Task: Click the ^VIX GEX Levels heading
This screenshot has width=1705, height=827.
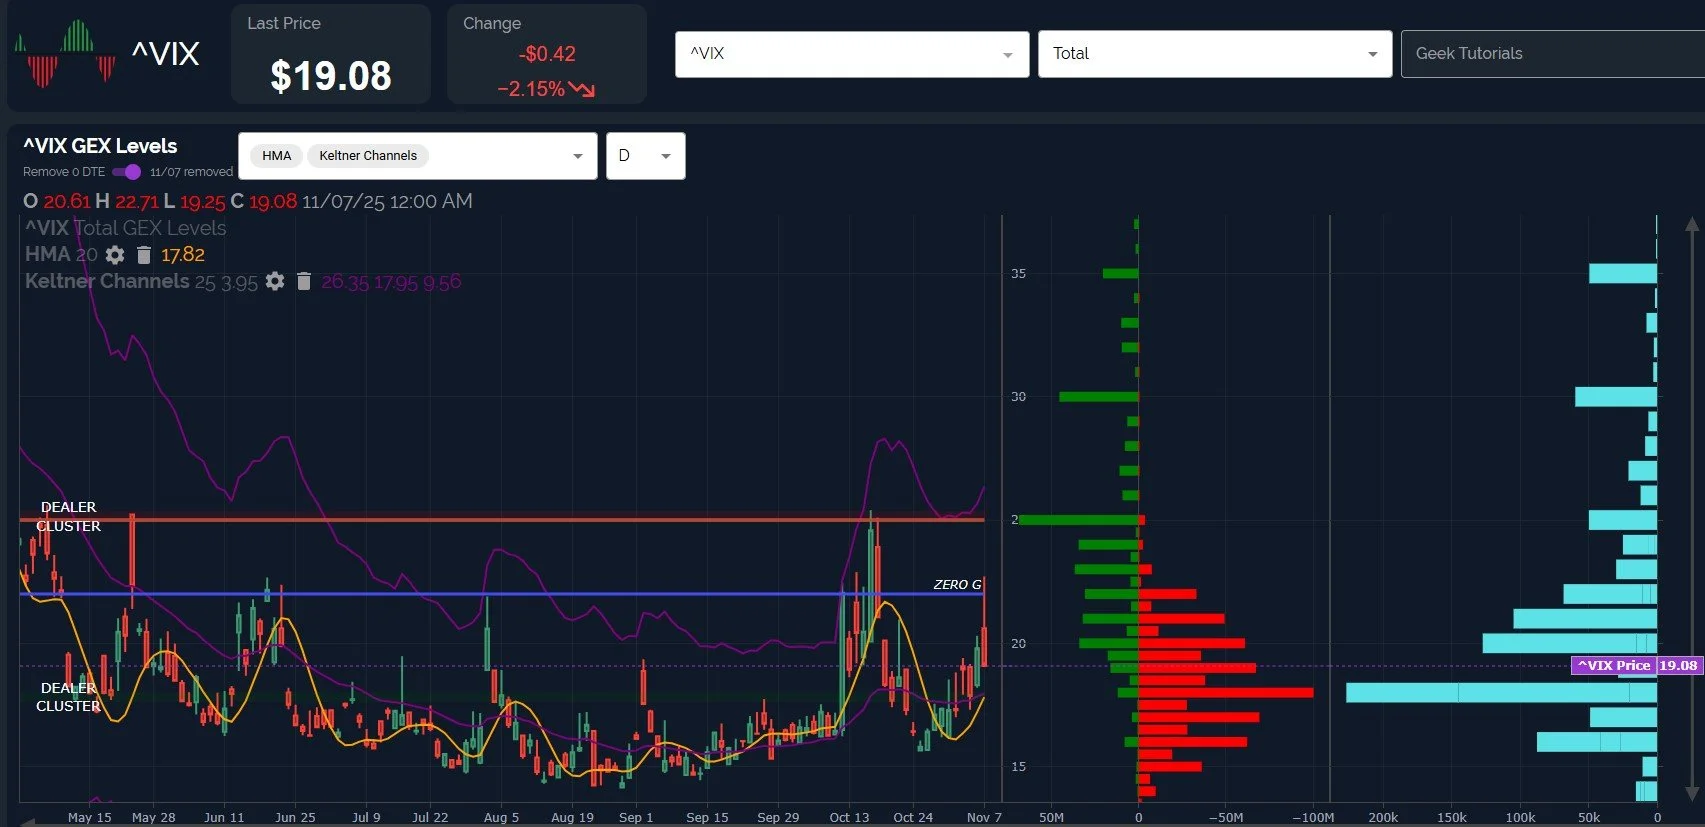Action: (100, 146)
